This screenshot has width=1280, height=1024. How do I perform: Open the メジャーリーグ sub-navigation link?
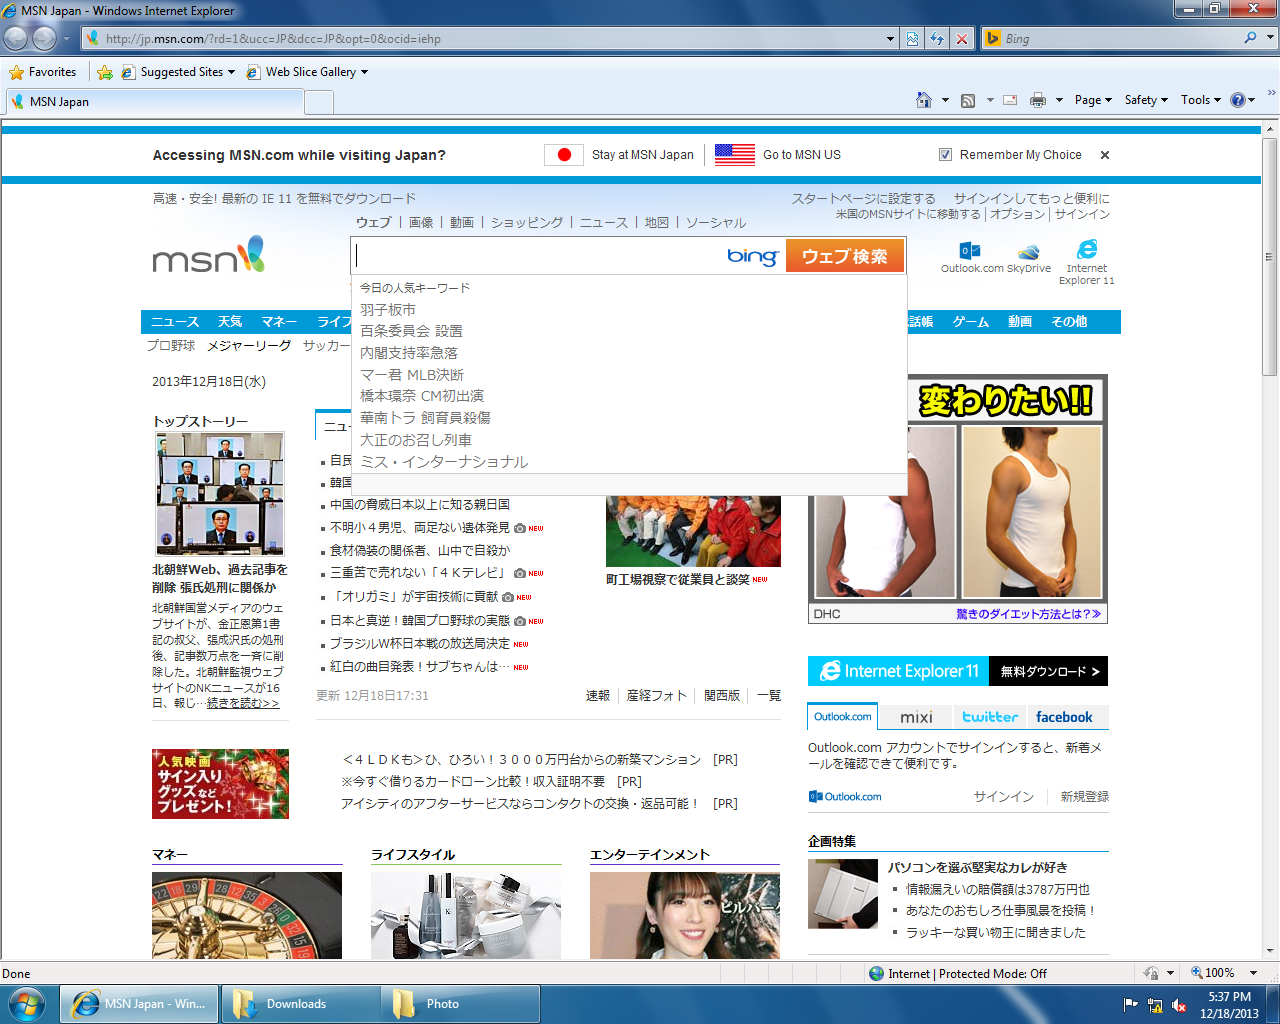click(249, 345)
